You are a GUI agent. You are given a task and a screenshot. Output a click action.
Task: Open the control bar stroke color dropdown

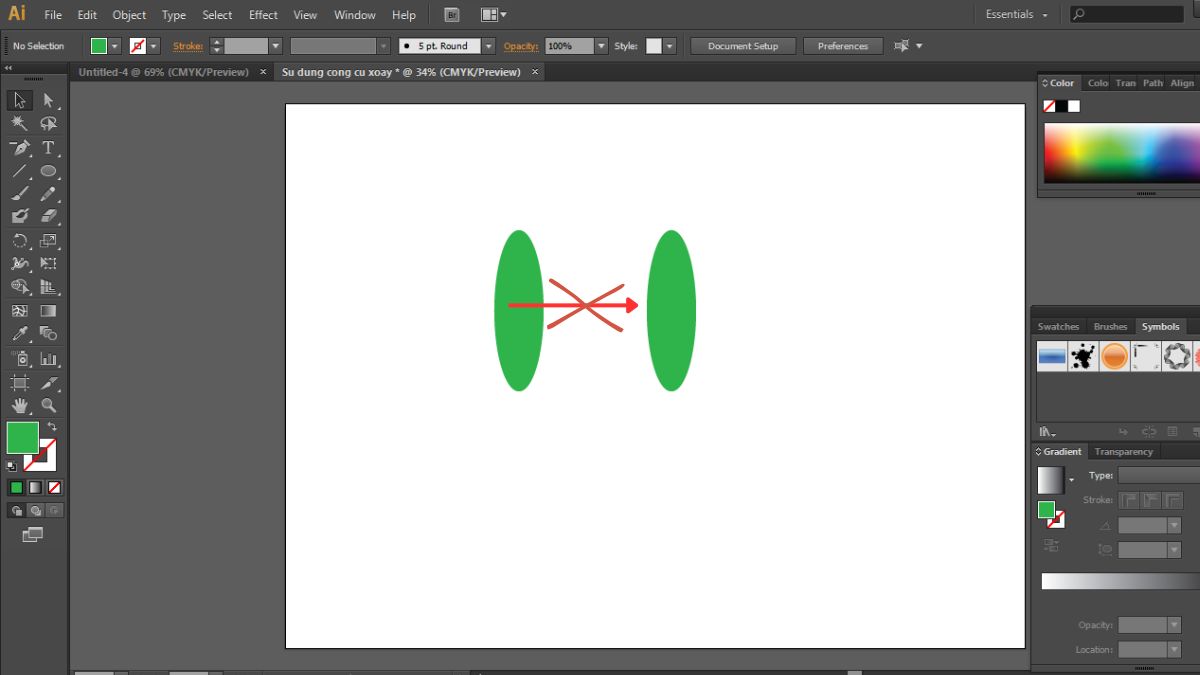tap(154, 46)
